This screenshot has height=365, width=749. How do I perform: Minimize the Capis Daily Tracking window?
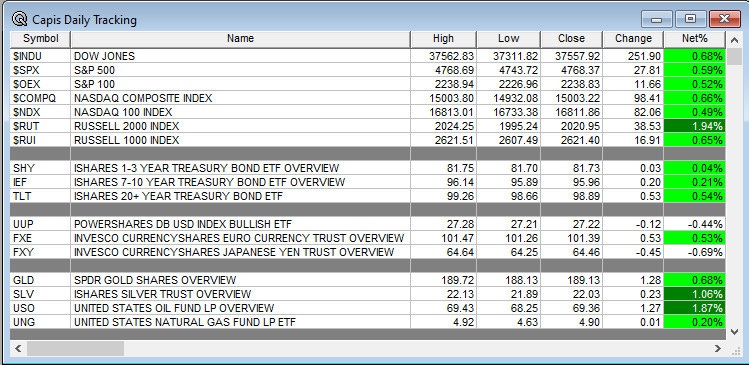(657, 20)
